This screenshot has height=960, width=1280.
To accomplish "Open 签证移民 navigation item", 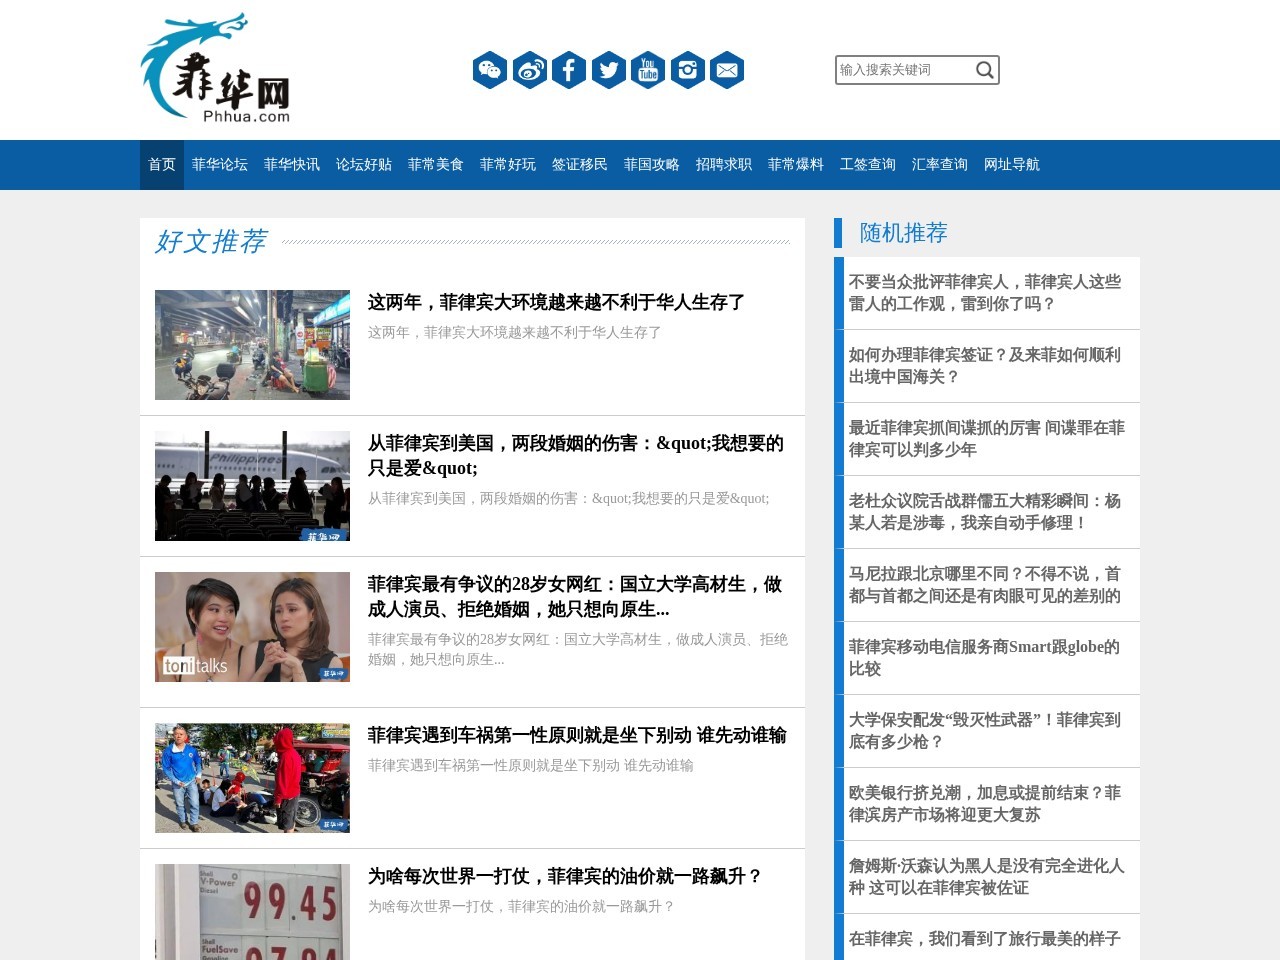I will pos(580,165).
